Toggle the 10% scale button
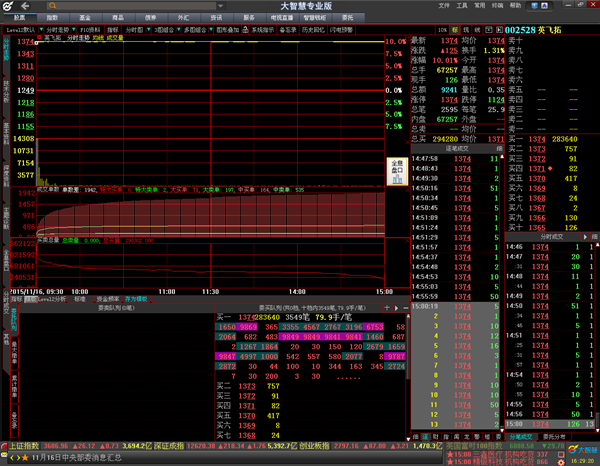The width and height of the screenshot is (600, 466). [x=442, y=30]
